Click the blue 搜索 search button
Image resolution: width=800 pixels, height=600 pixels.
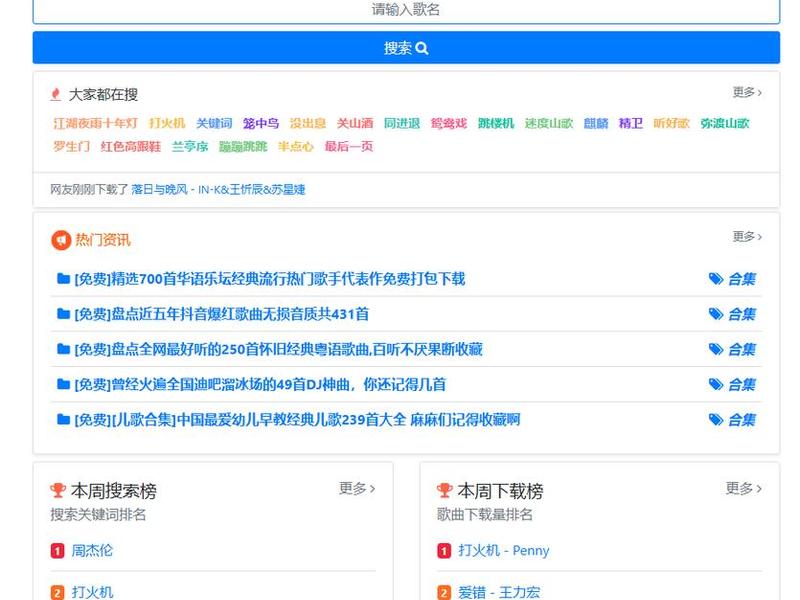click(406, 47)
